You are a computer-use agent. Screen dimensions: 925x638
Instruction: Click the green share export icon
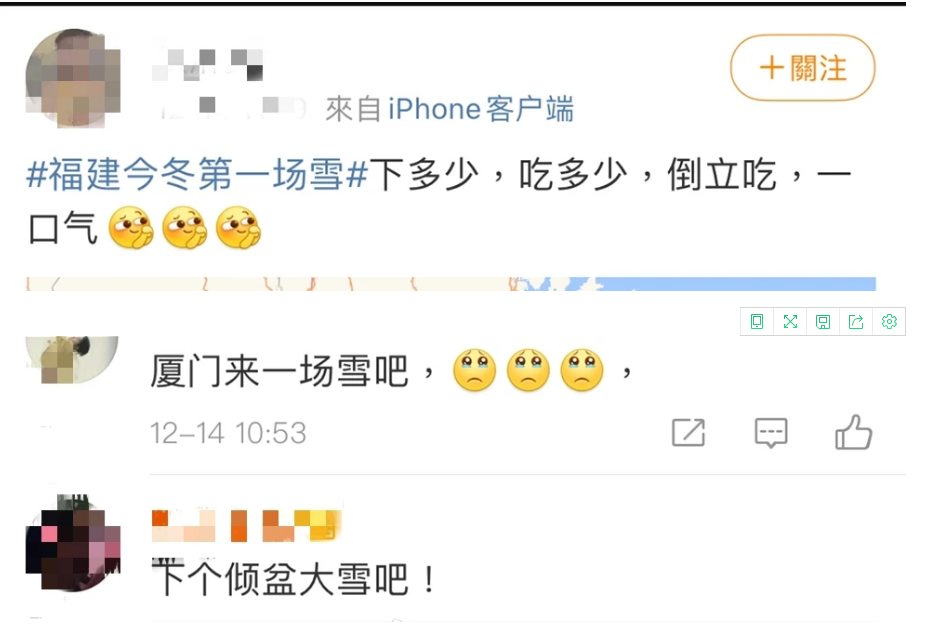tap(856, 322)
